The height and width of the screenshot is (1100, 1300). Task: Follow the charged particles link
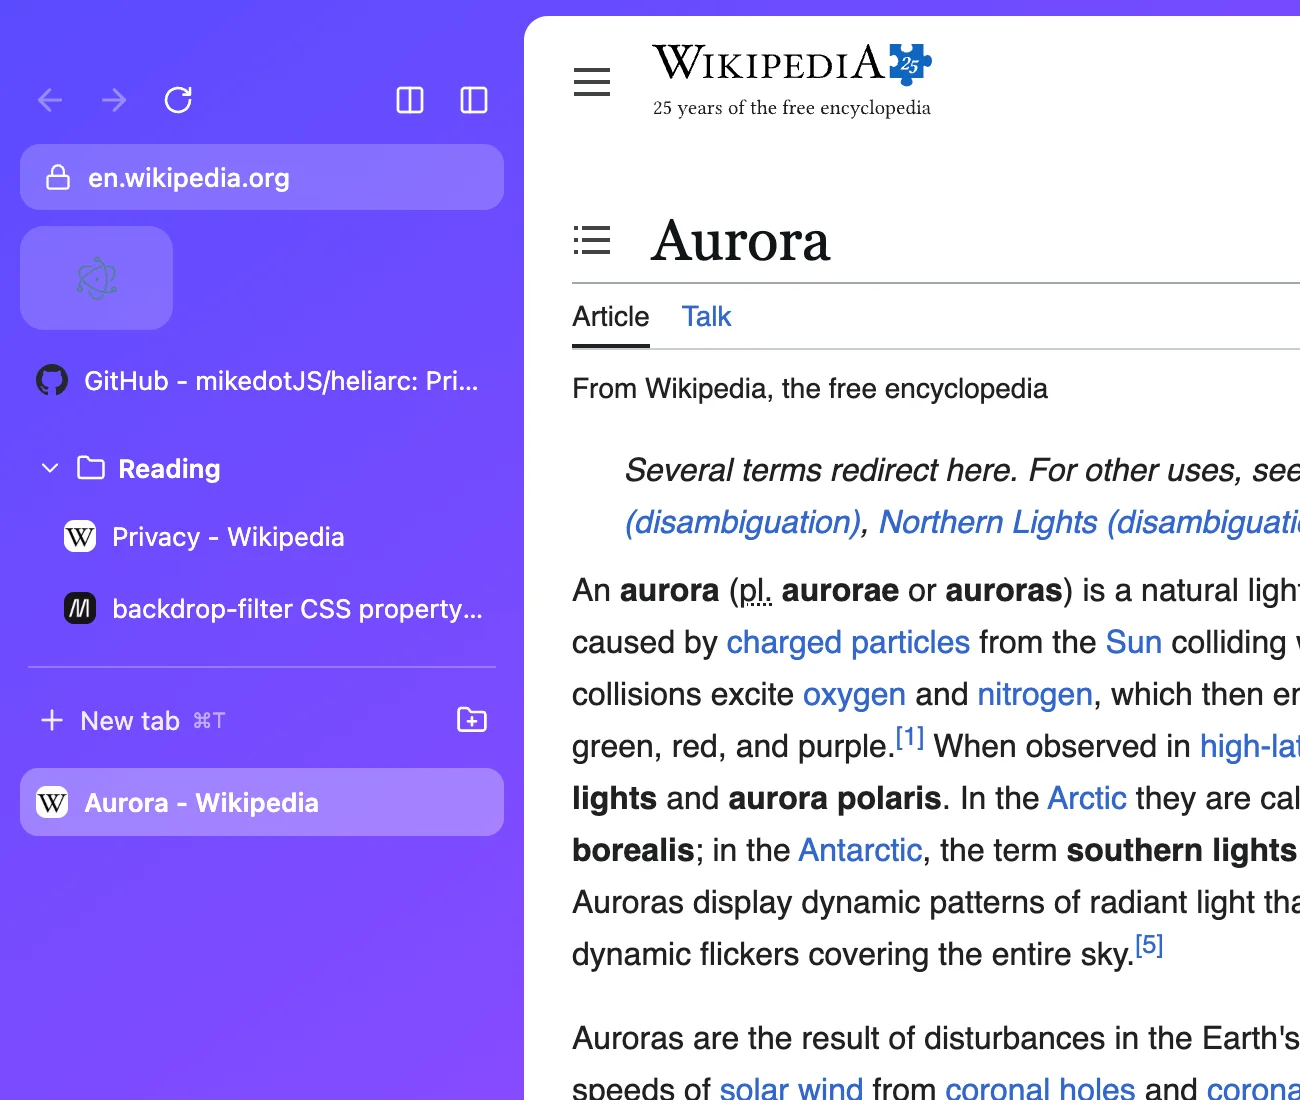[848, 642]
